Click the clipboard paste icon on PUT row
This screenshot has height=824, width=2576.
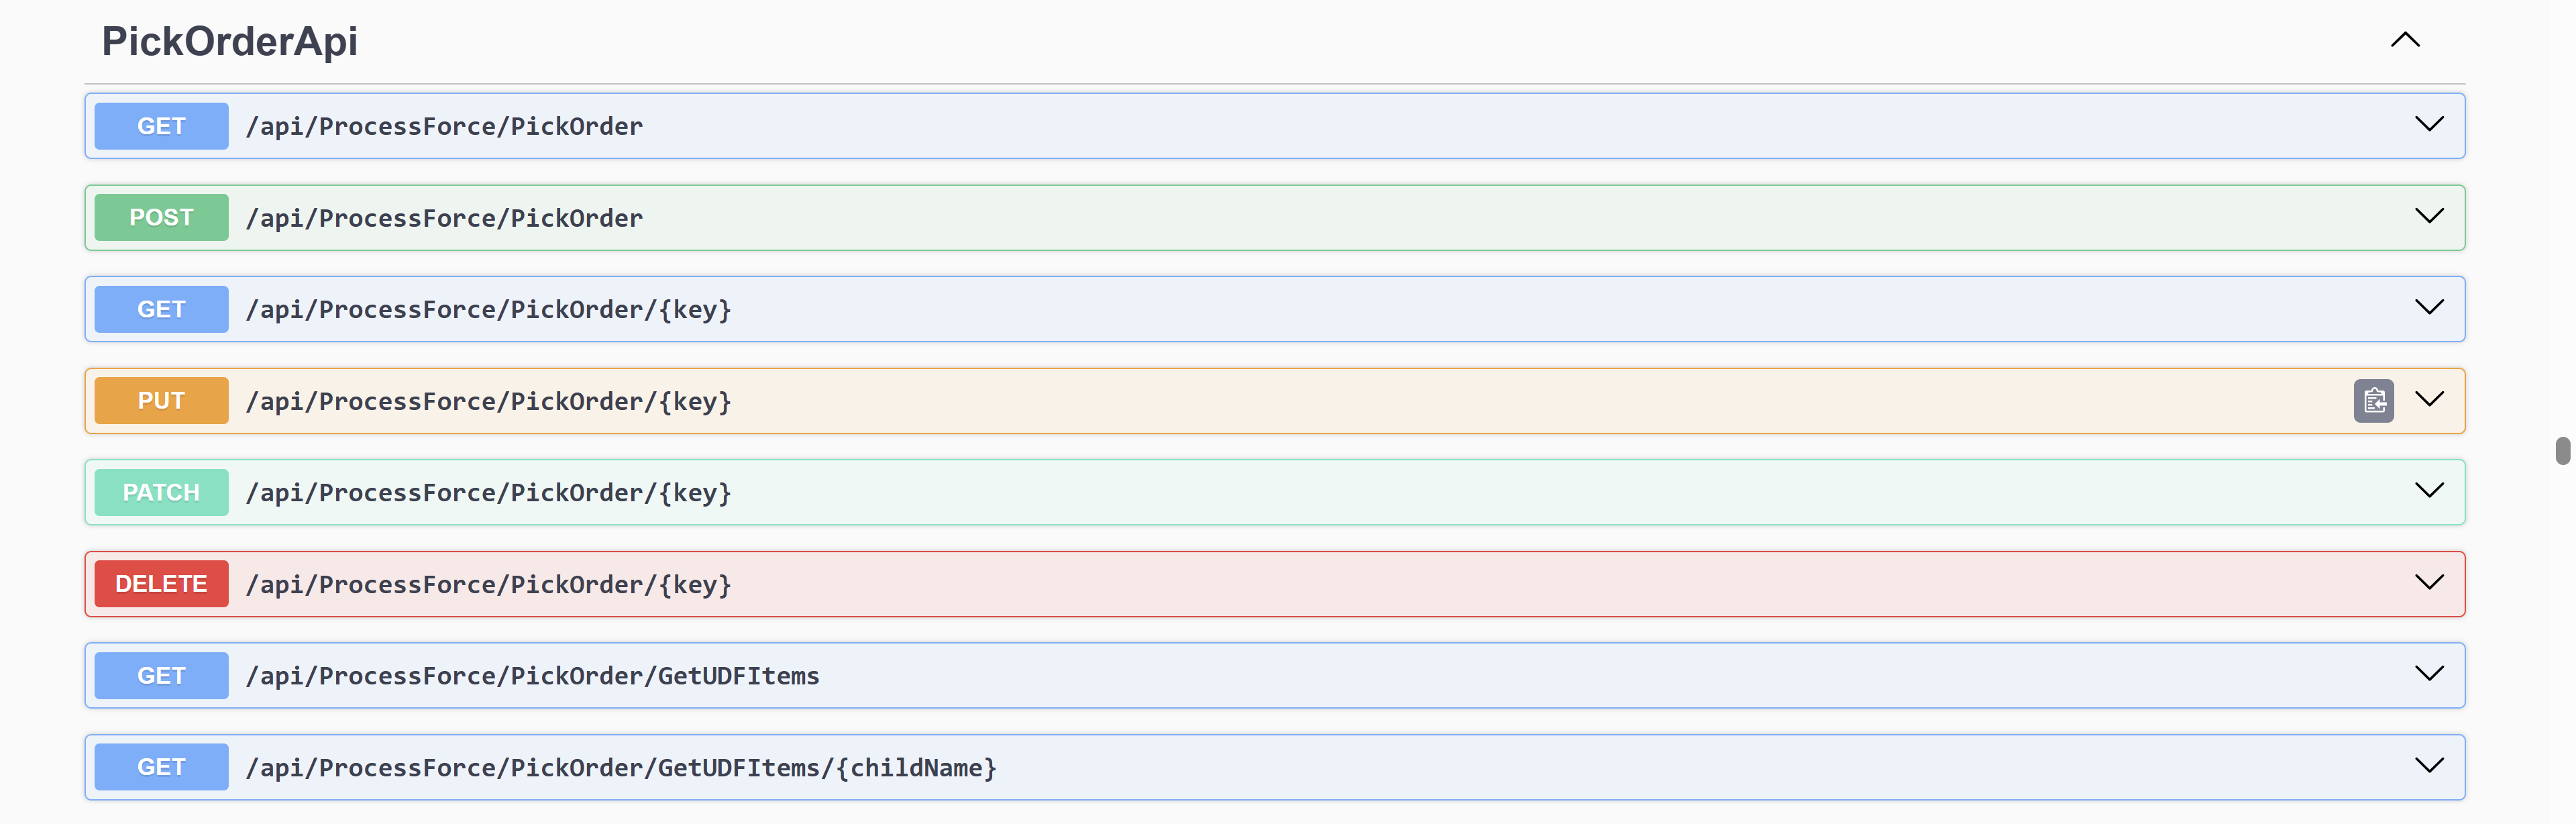[x=2374, y=400]
